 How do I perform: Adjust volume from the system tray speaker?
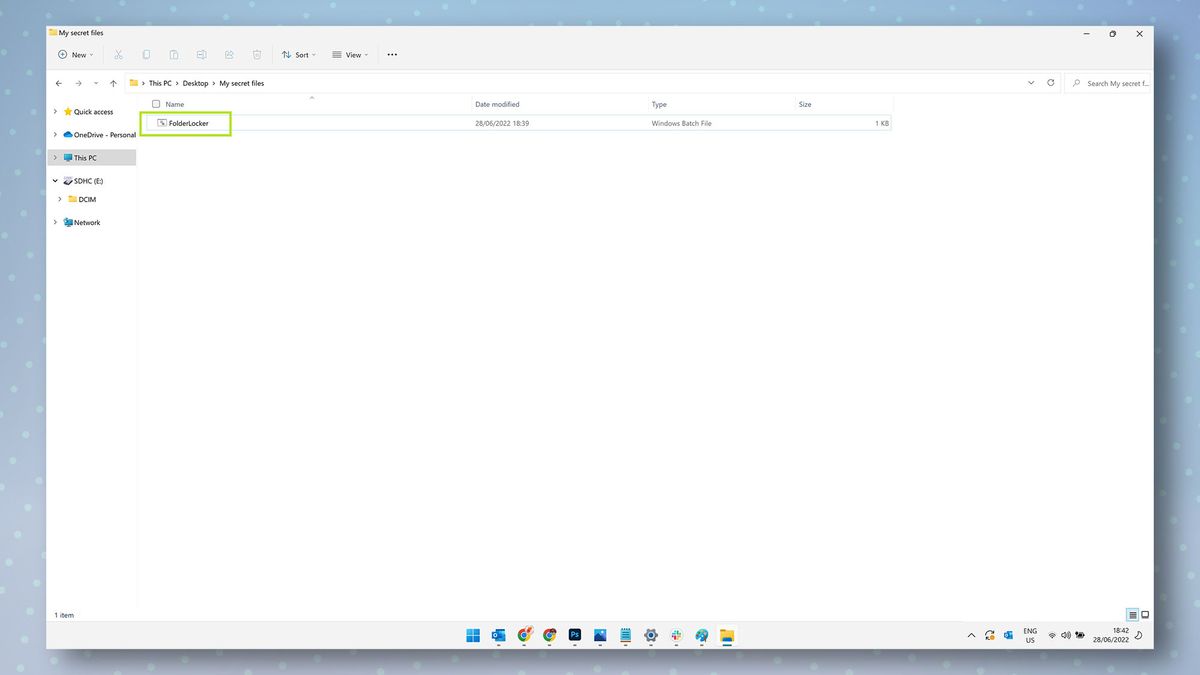tap(1066, 635)
